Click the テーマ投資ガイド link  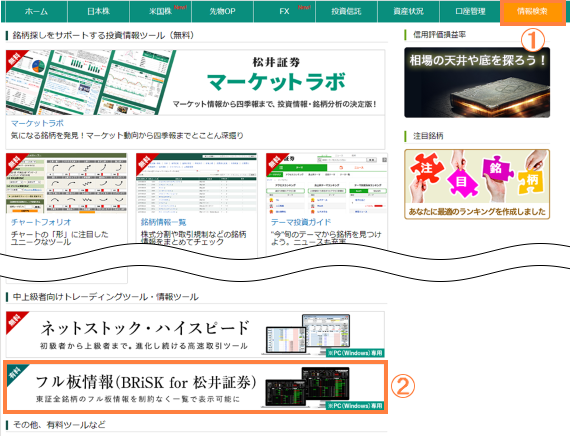point(301,222)
